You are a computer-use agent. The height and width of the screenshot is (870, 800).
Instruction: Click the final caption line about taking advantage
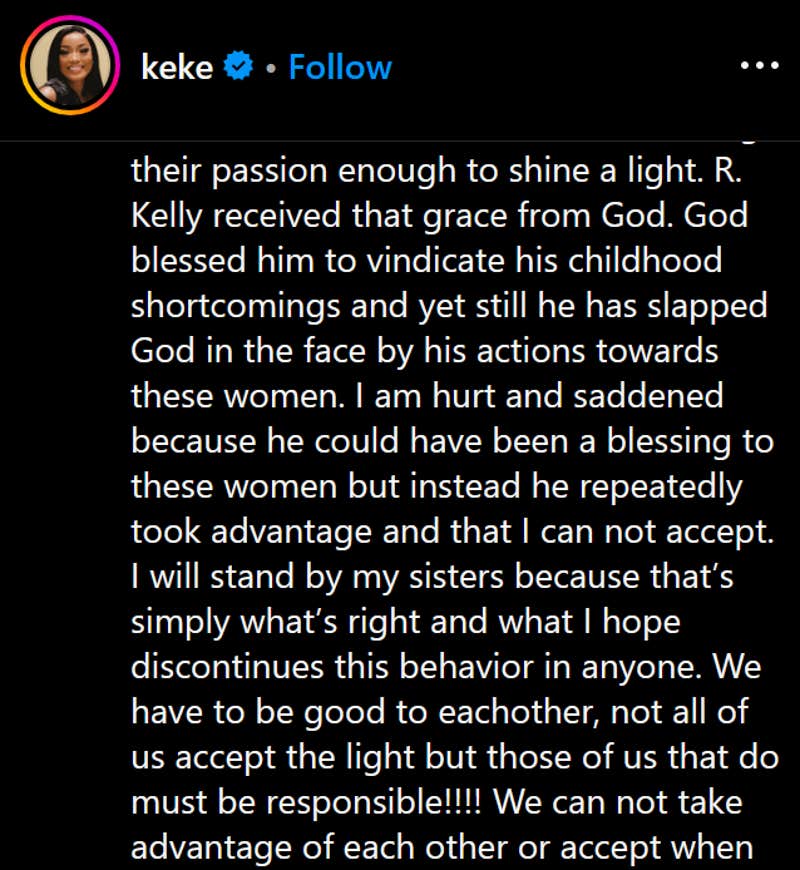pyautogui.click(x=430, y=846)
